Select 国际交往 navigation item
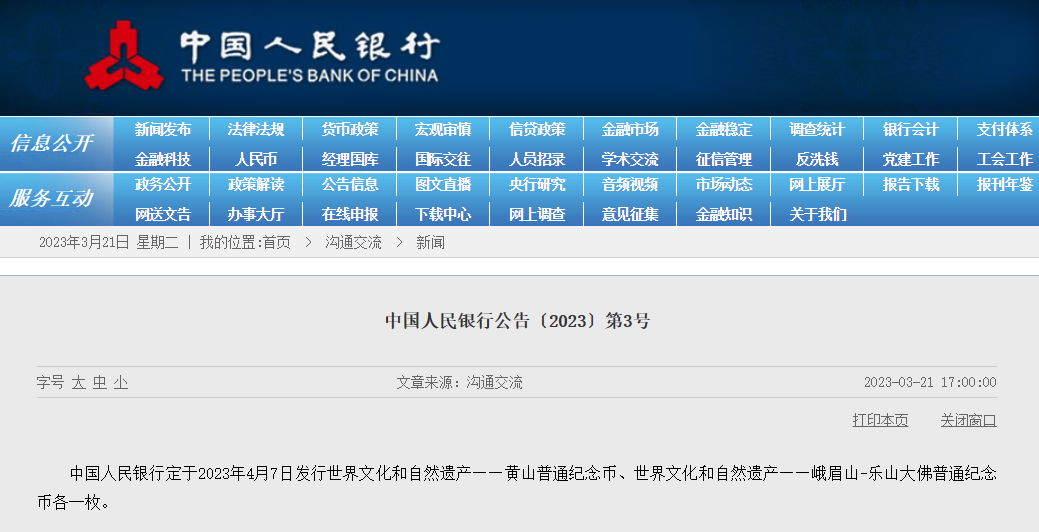Image resolution: width=1039 pixels, height=532 pixels. pyautogui.click(x=443, y=159)
